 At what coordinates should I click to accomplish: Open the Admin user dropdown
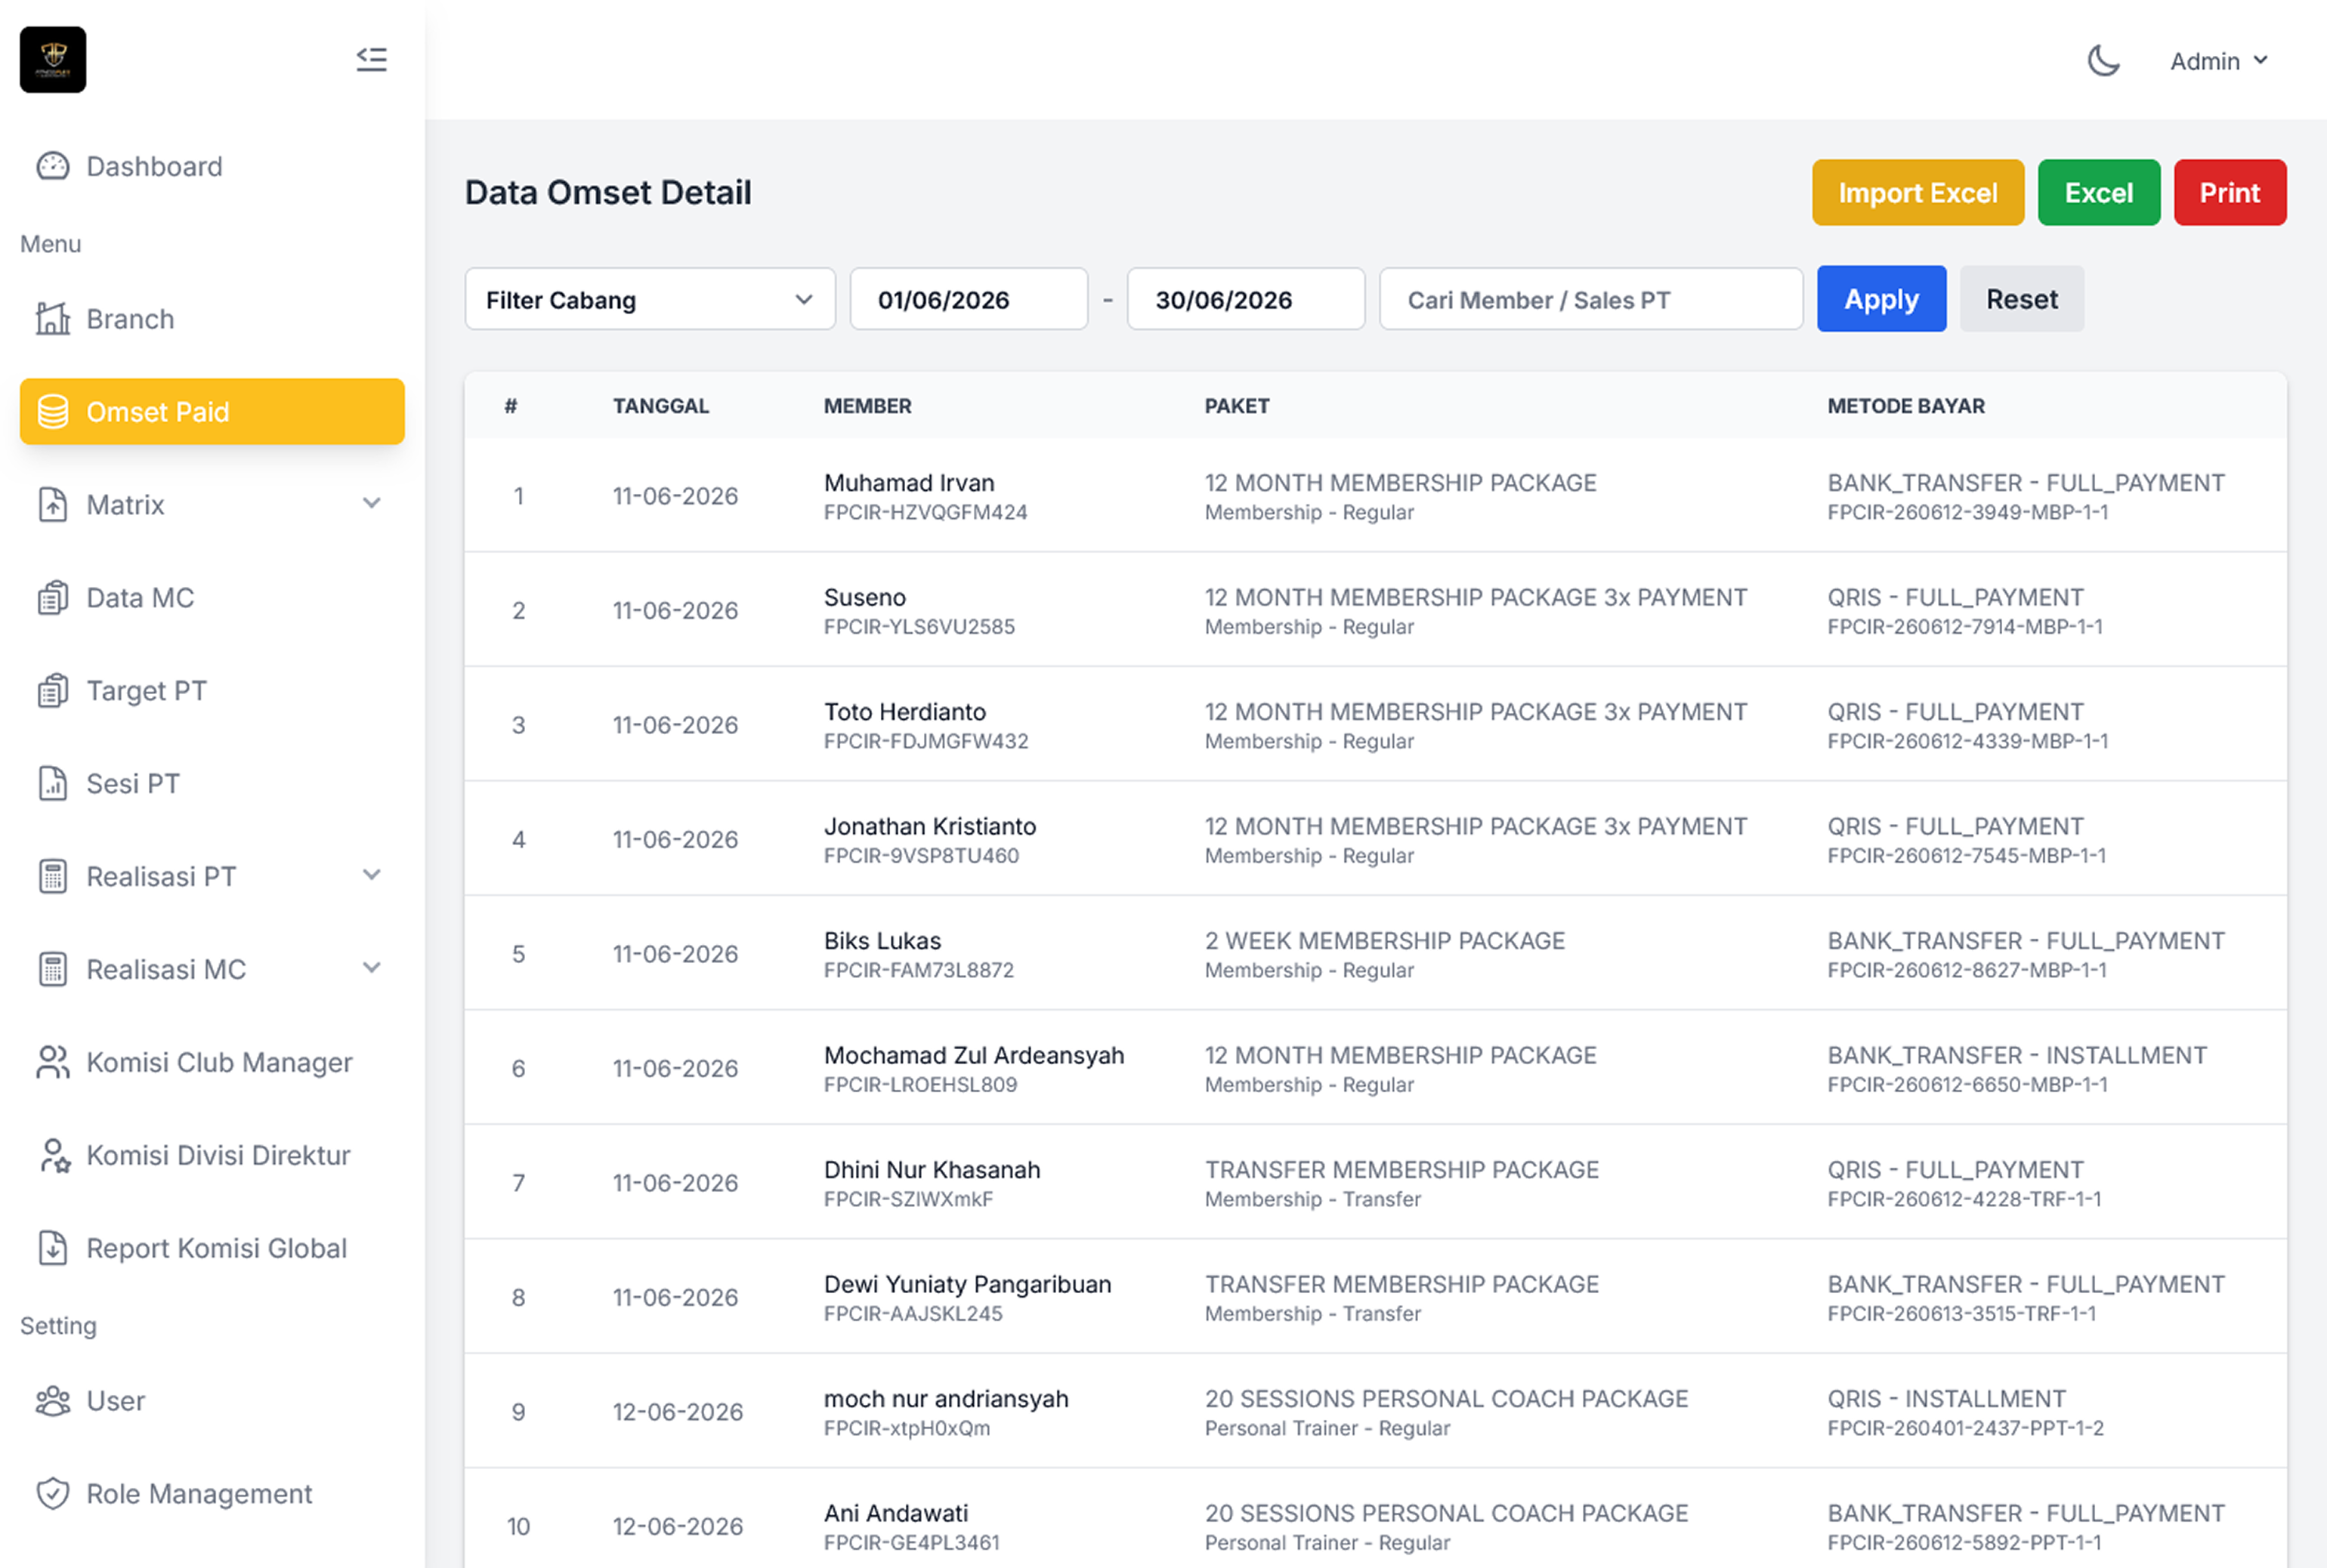pyautogui.click(x=2218, y=61)
